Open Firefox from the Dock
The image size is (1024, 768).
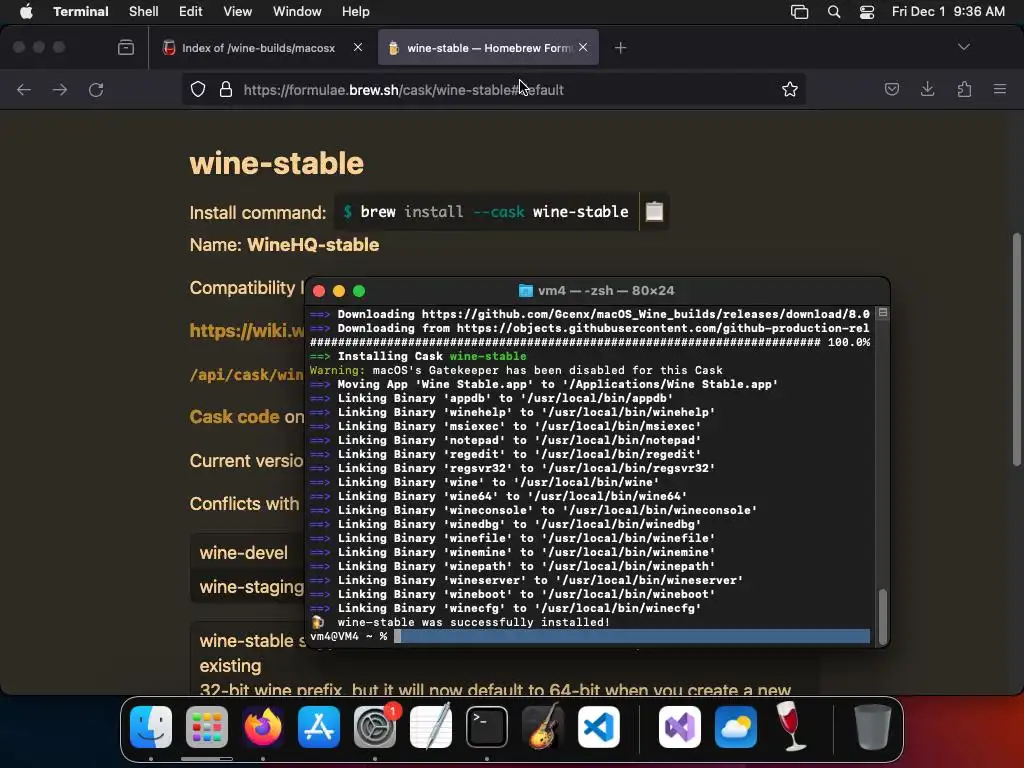(x=263, y=727)
